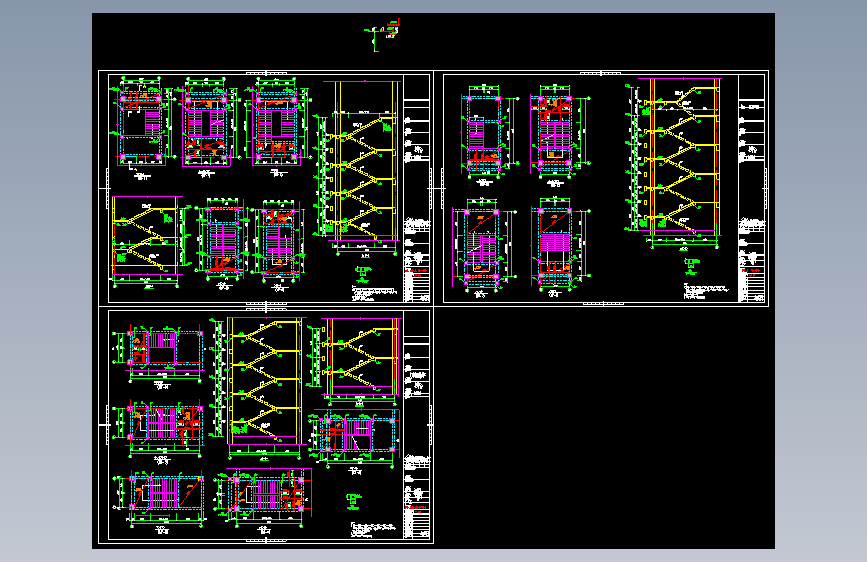Click the title block strip of the top-left sheet
The width and height of the screenshot is (867, 562).
(417, 189)
